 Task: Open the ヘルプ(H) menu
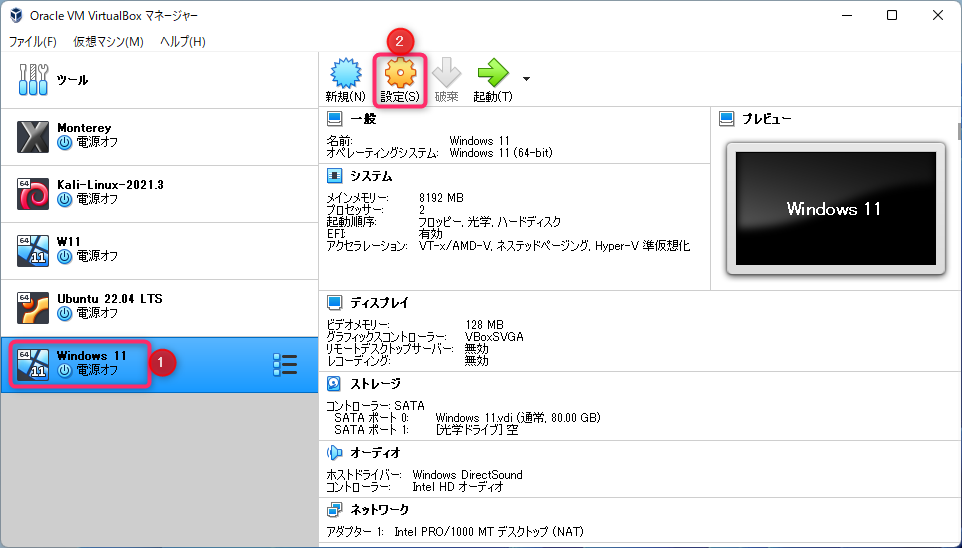tap(183, 42)
